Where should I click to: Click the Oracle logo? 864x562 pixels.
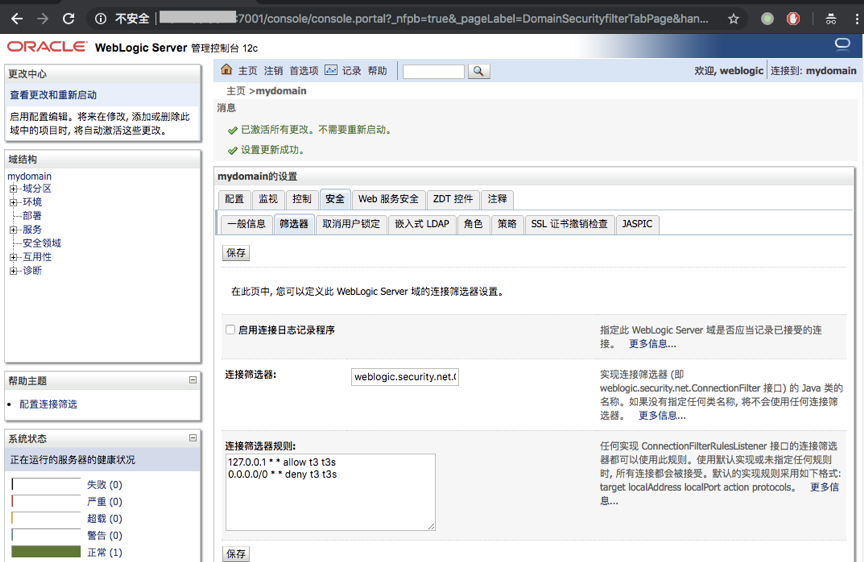(46, 47)
